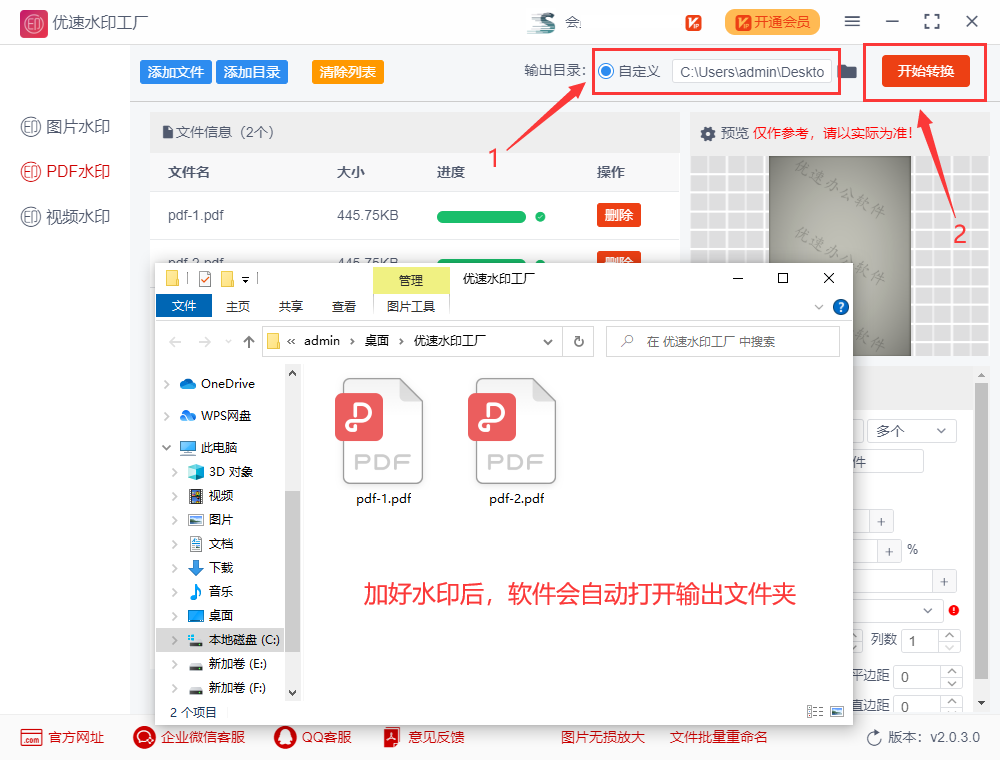This screenshot has width=1000, height=760.
Task: Switch Explorer to large icons view
Action: tap(837, 712)
